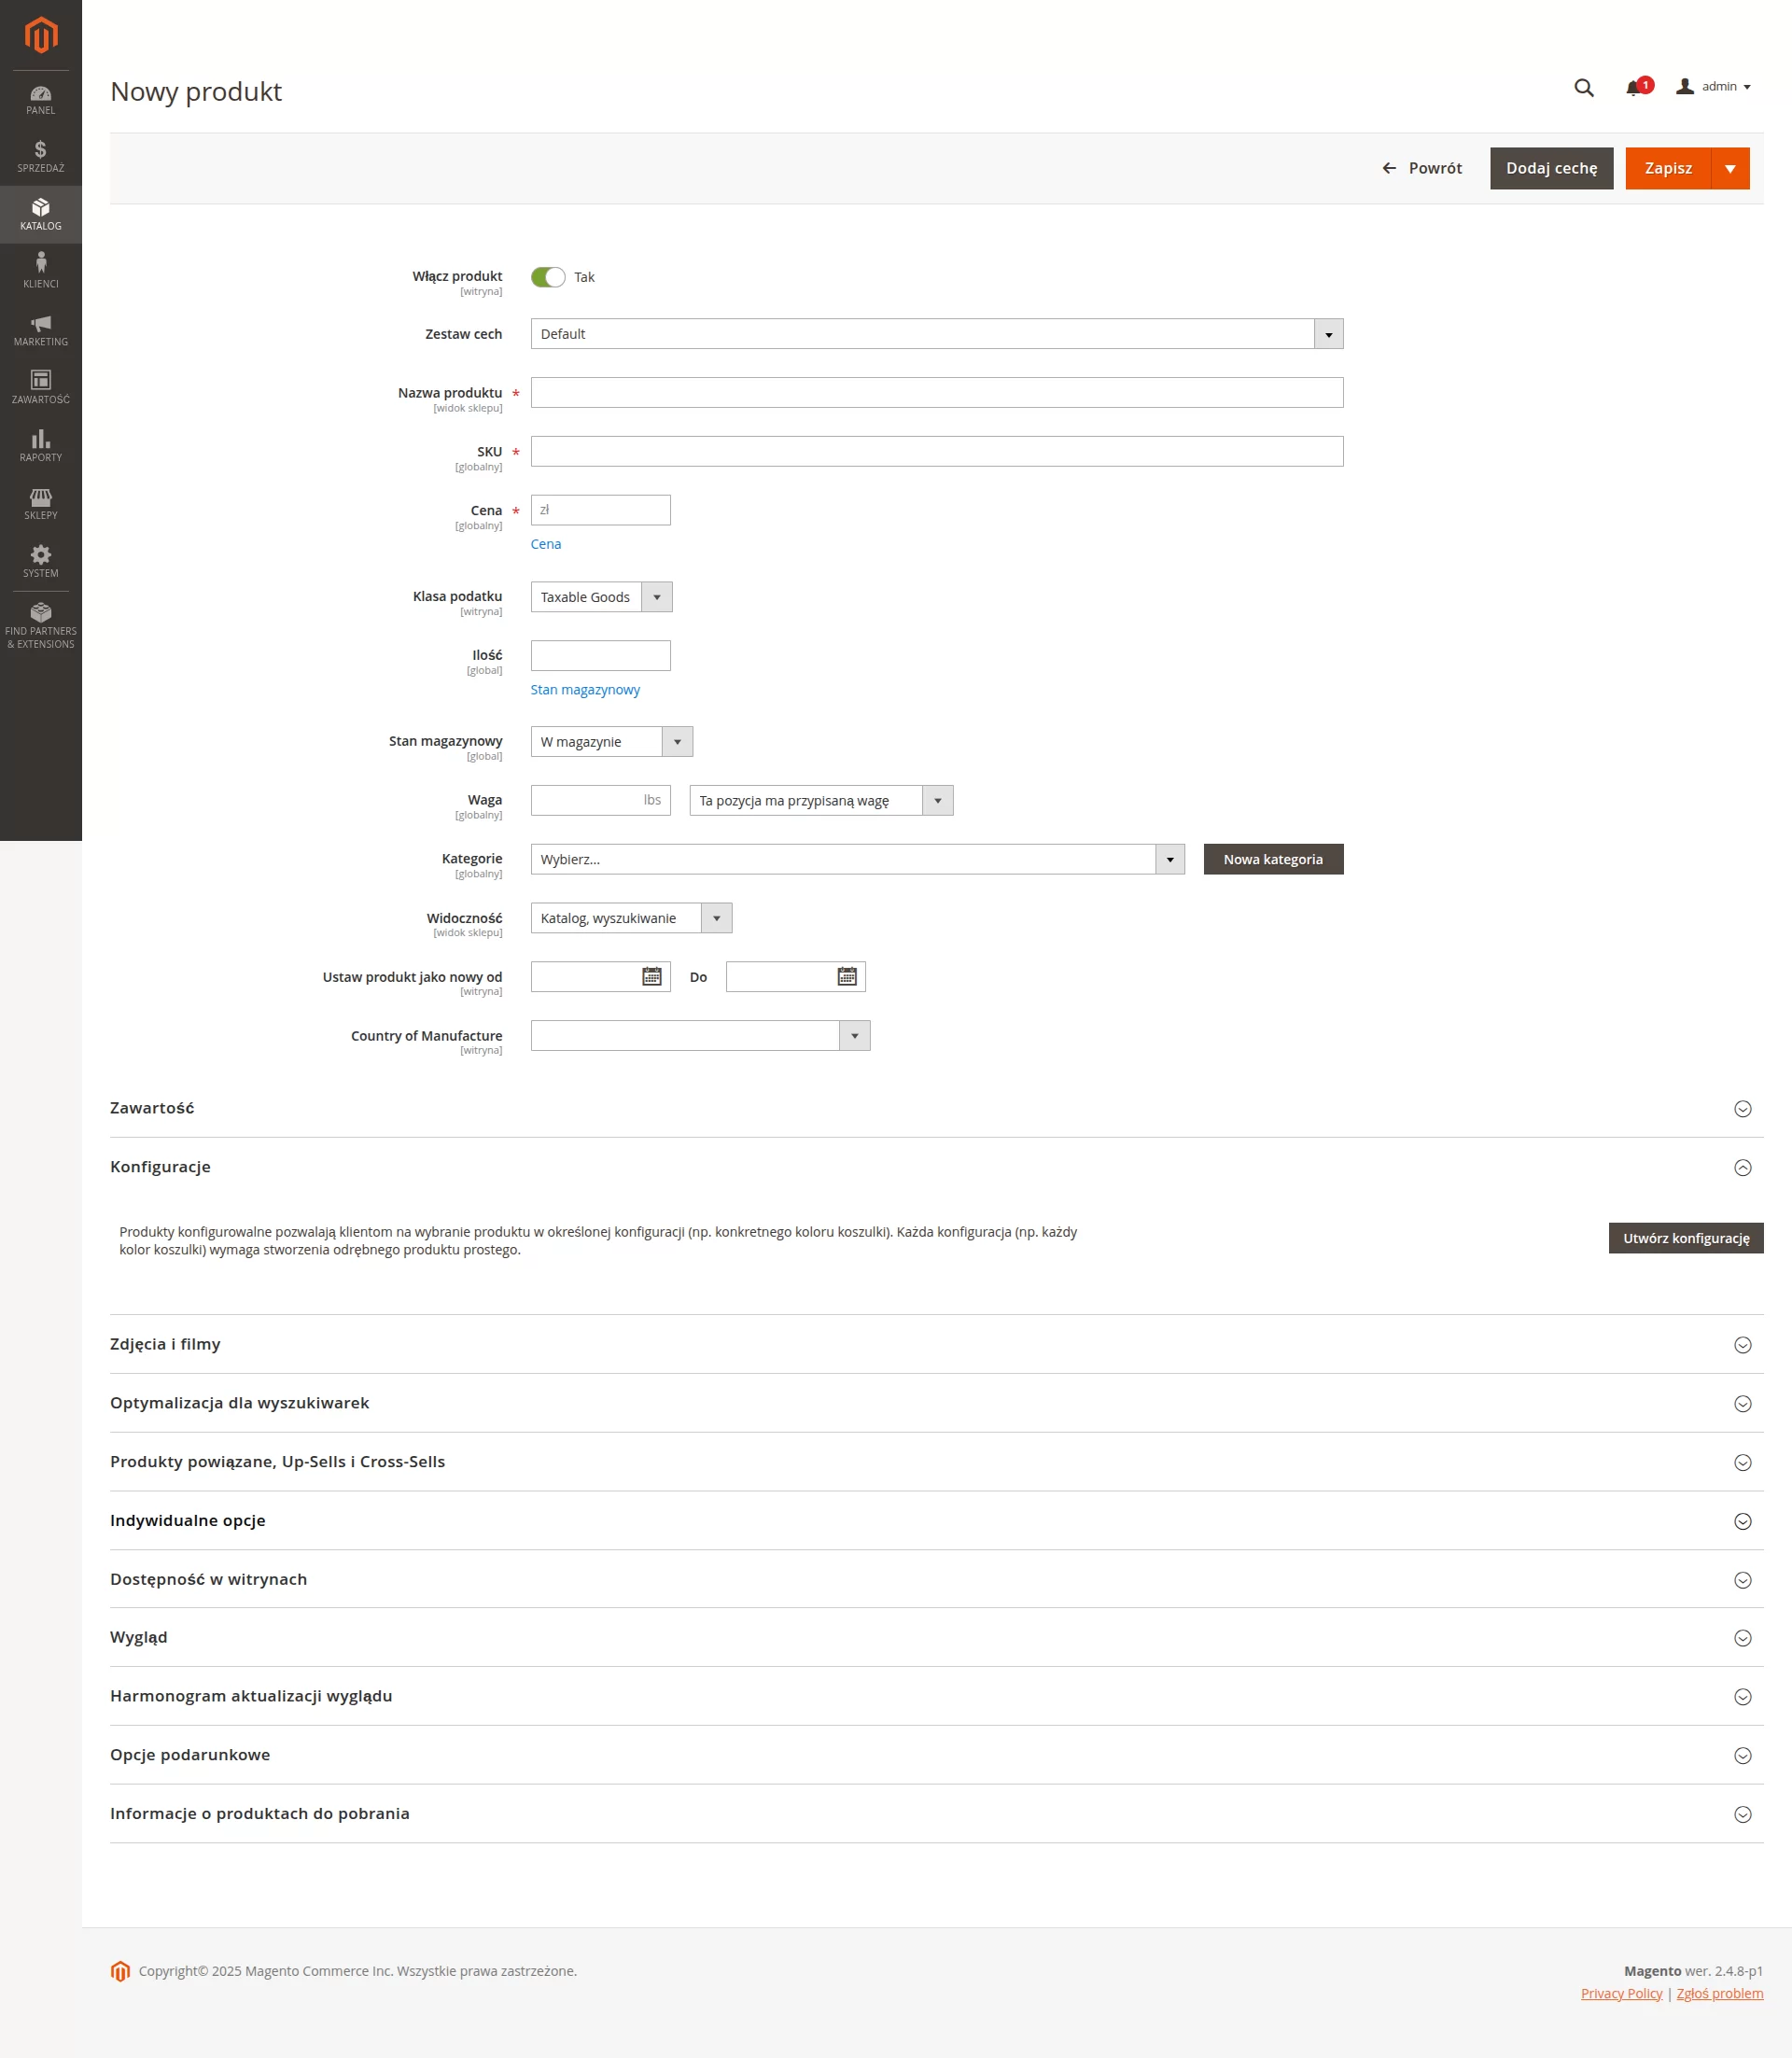Image resolution: width=1792 pixels, height=2058 pixels.
Task: Open the Raporty sidebar menu
Action: [x=41, y=446]
